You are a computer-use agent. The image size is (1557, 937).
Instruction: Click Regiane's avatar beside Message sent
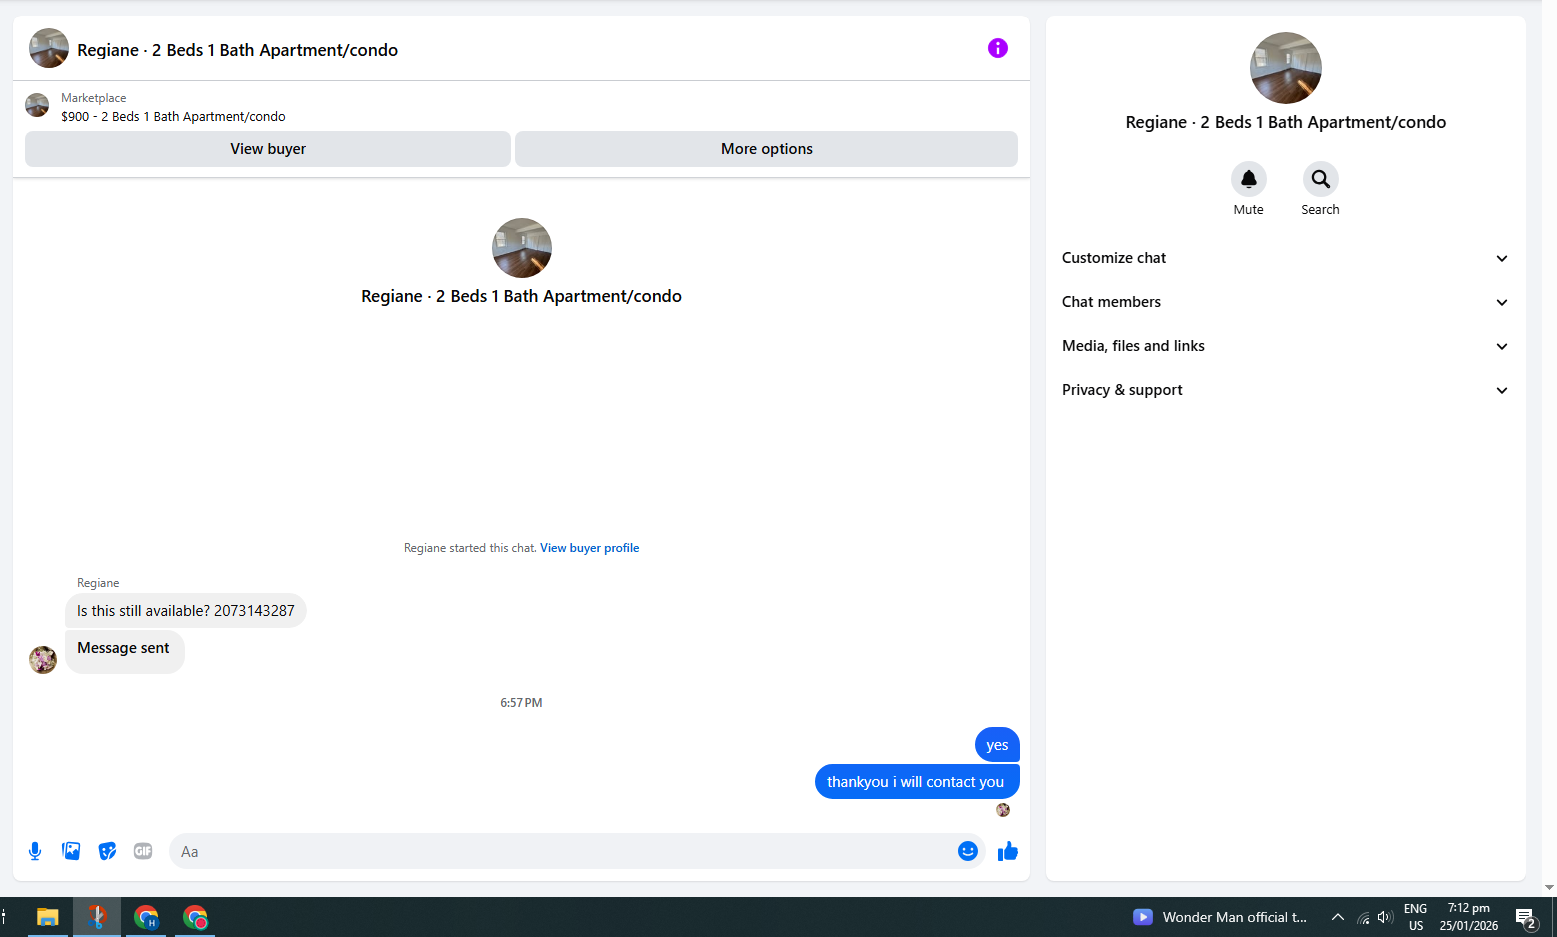tap(43, 660)
